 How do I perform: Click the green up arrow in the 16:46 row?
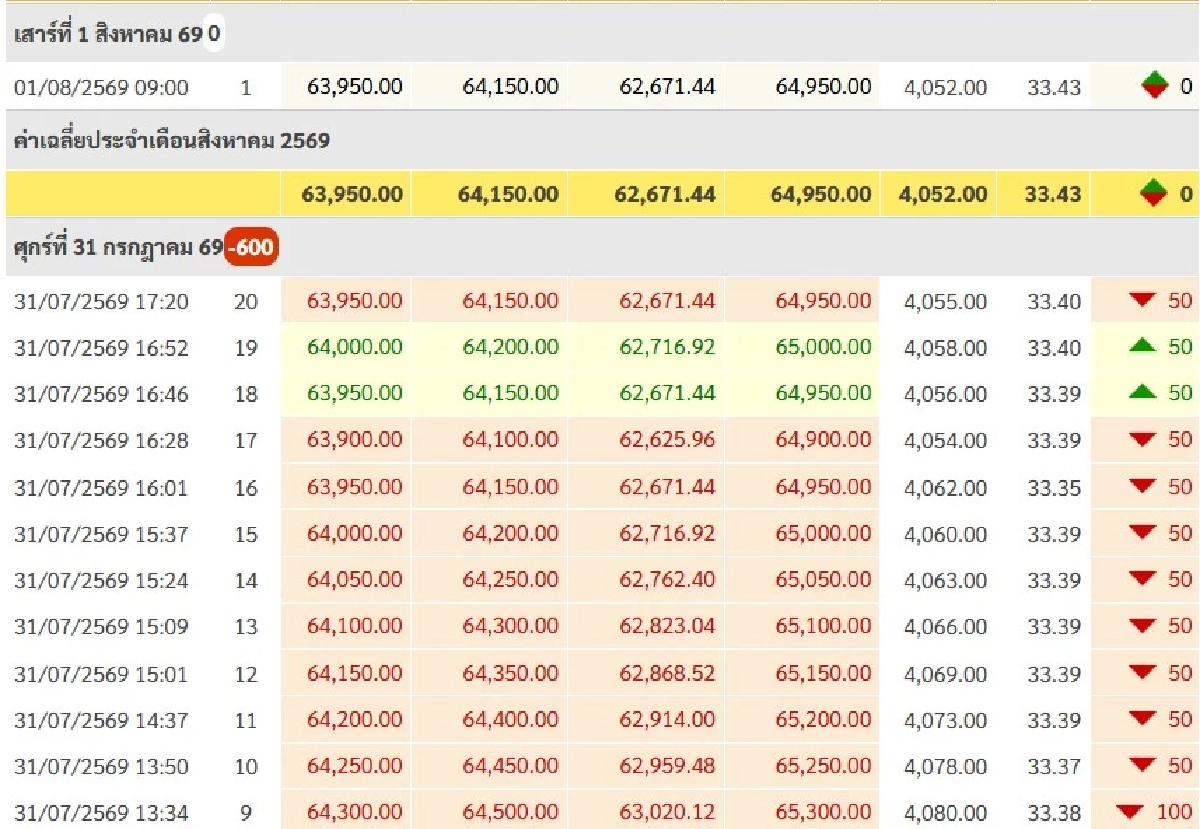click(1142, 392)
